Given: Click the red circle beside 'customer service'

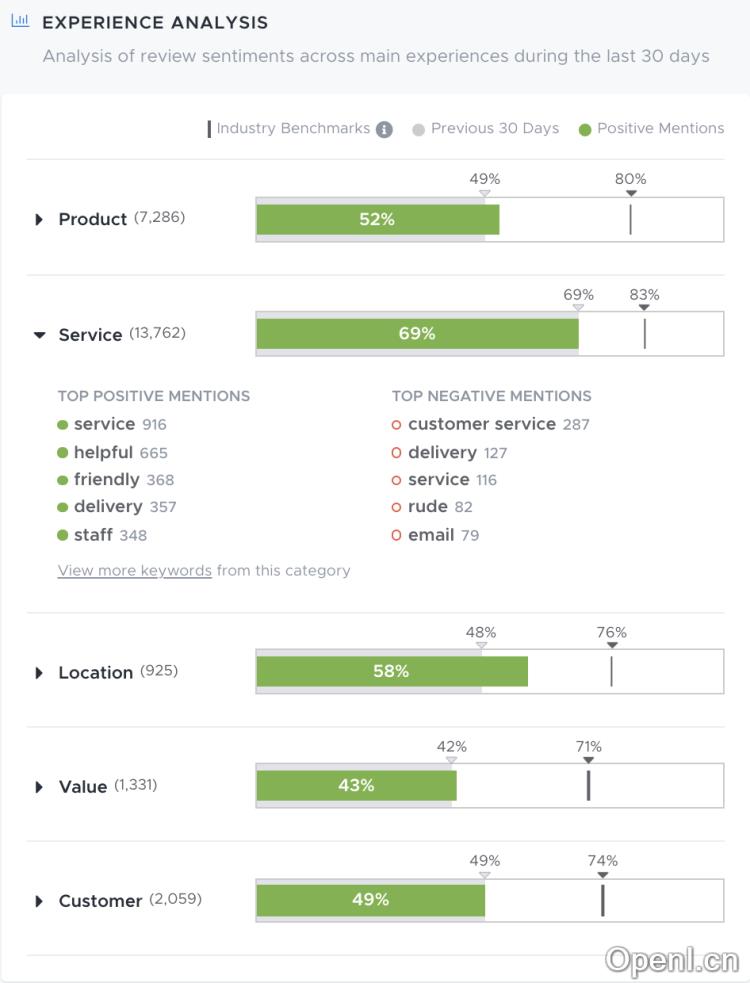Looking at the screenshot, I should point(396,424).
